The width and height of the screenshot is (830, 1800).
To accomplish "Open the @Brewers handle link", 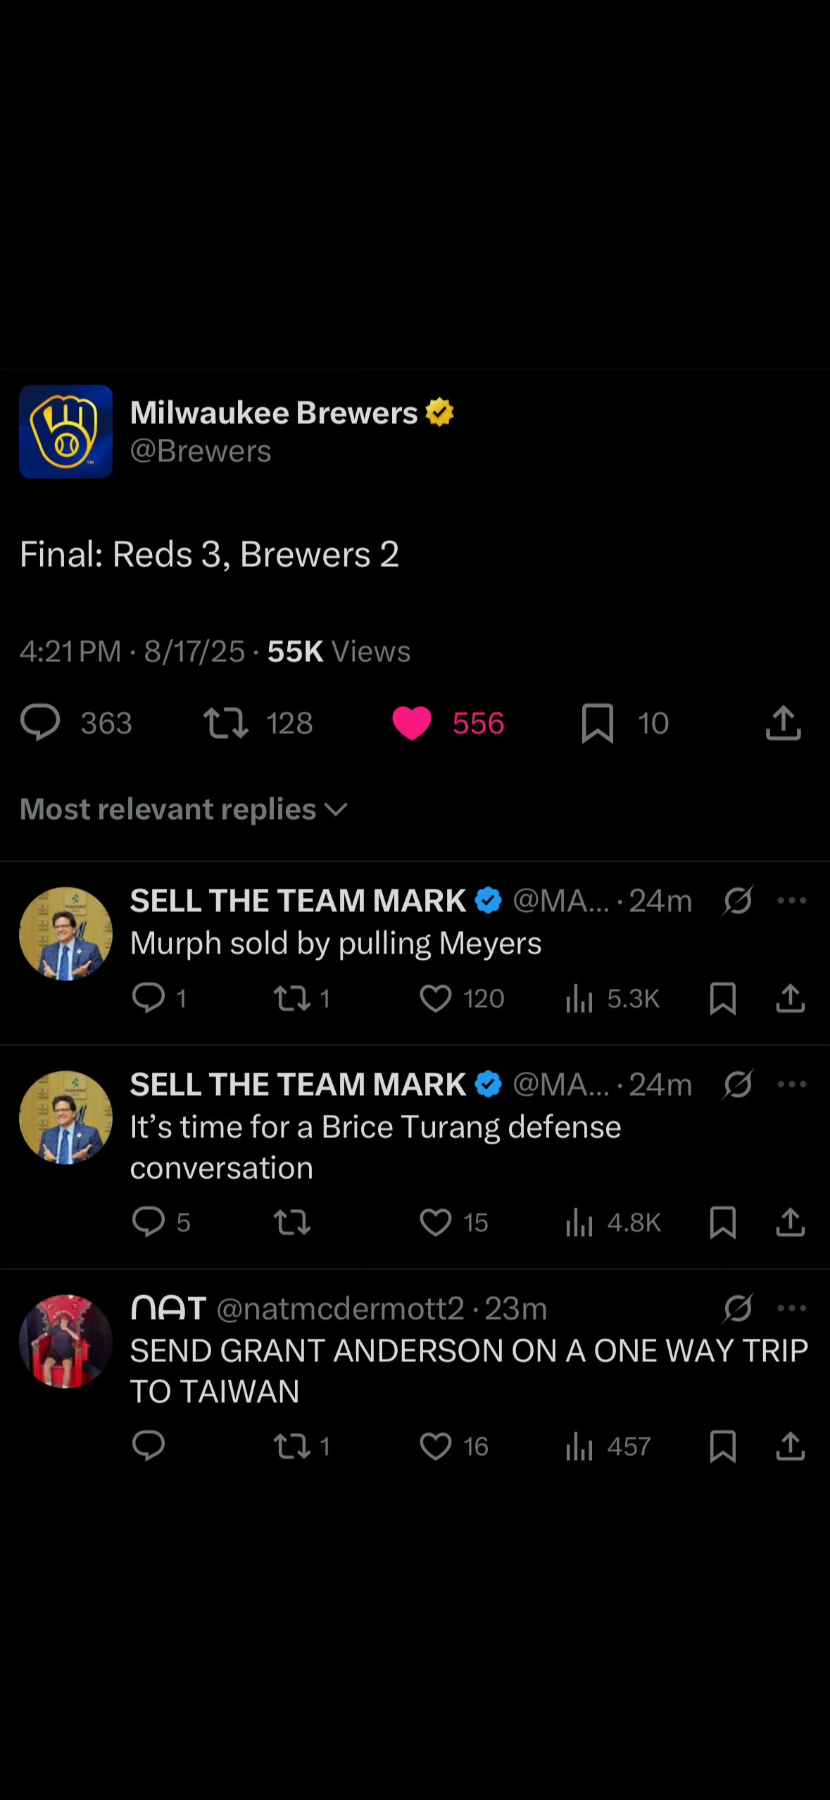I will tap(201, 451).
